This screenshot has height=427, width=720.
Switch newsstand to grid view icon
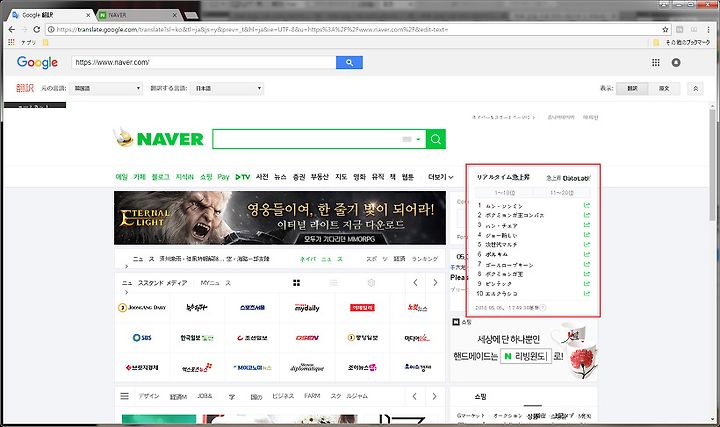click(297, 283)
